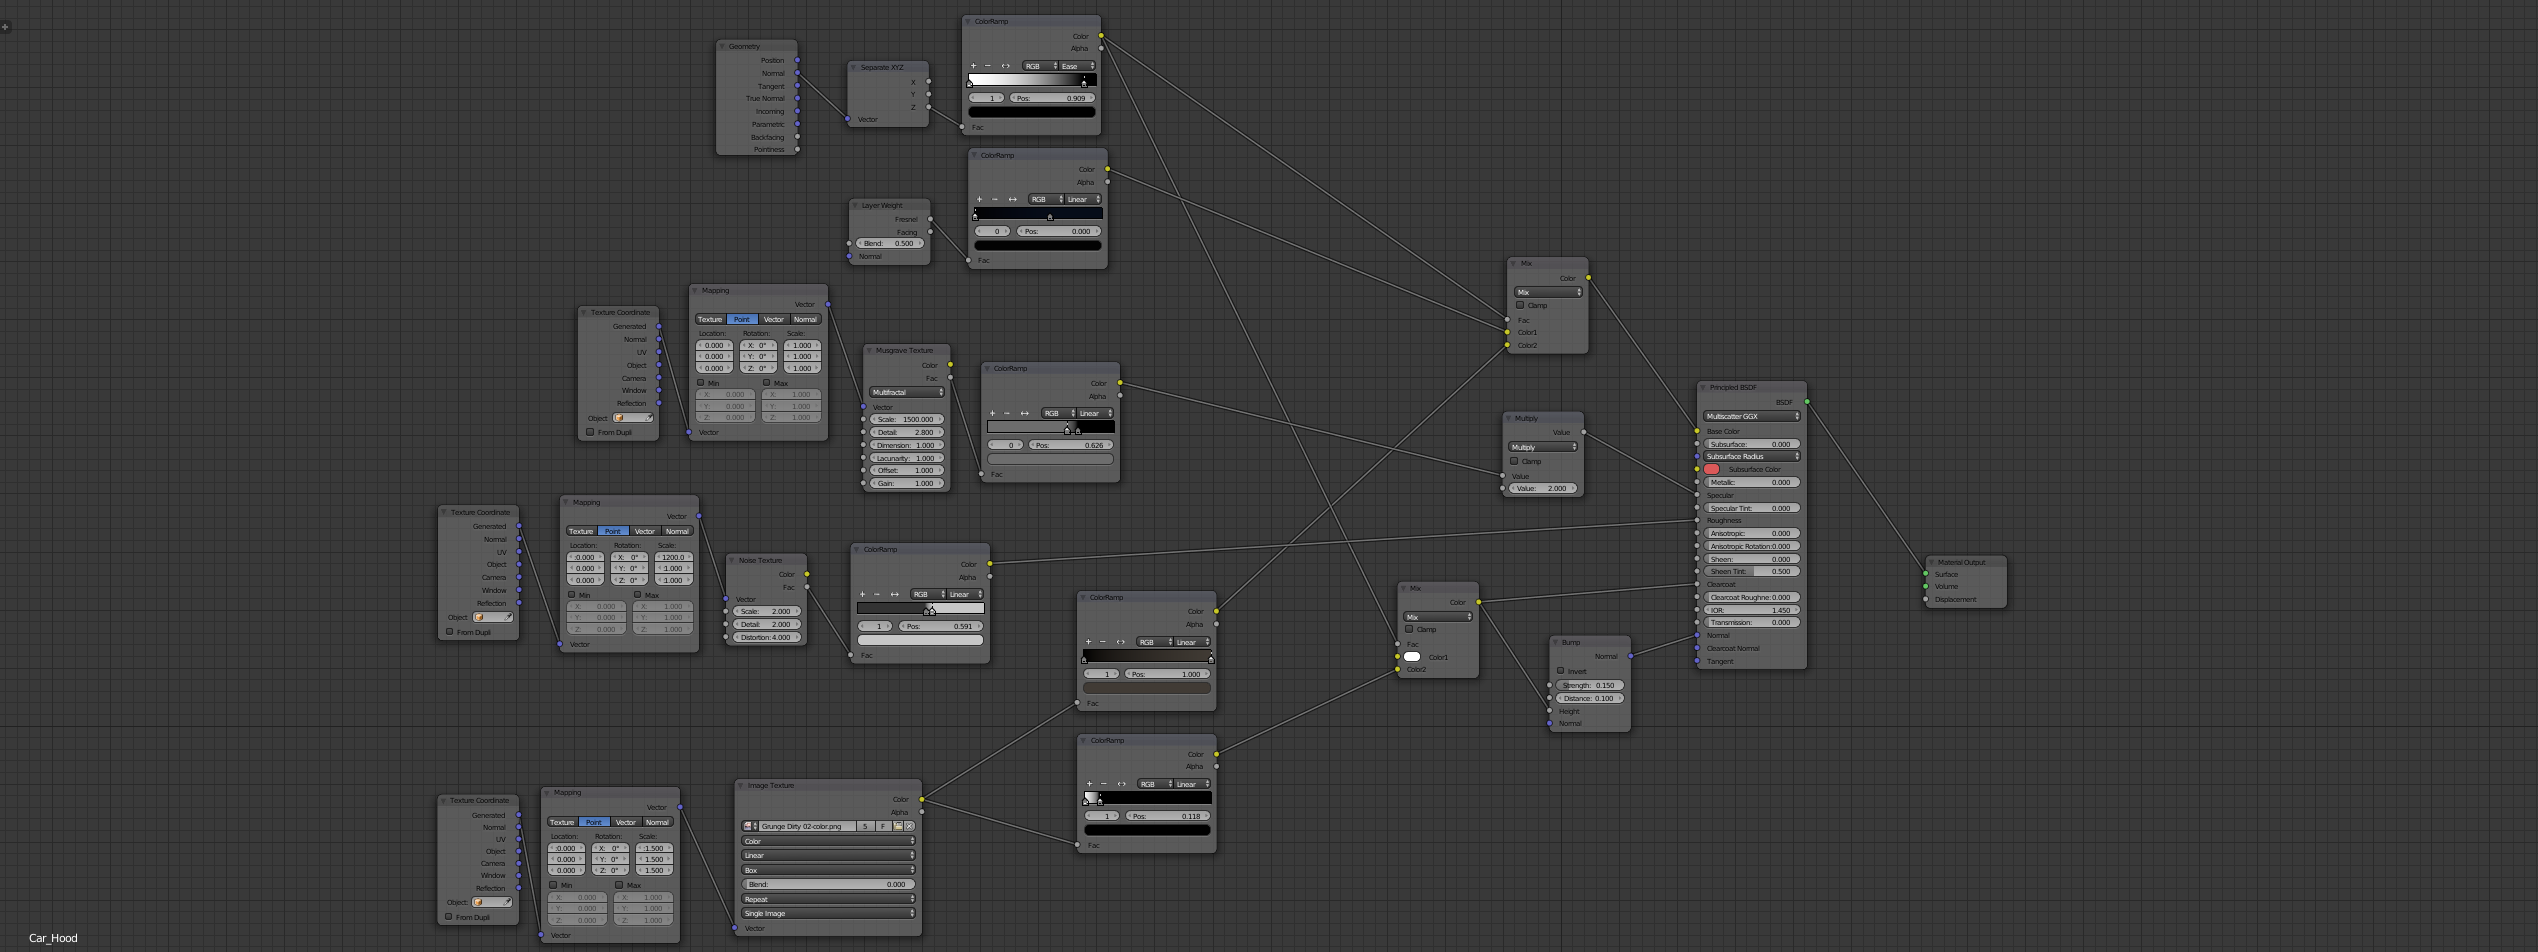Open the tool shelf plus icon

[5, 27]
